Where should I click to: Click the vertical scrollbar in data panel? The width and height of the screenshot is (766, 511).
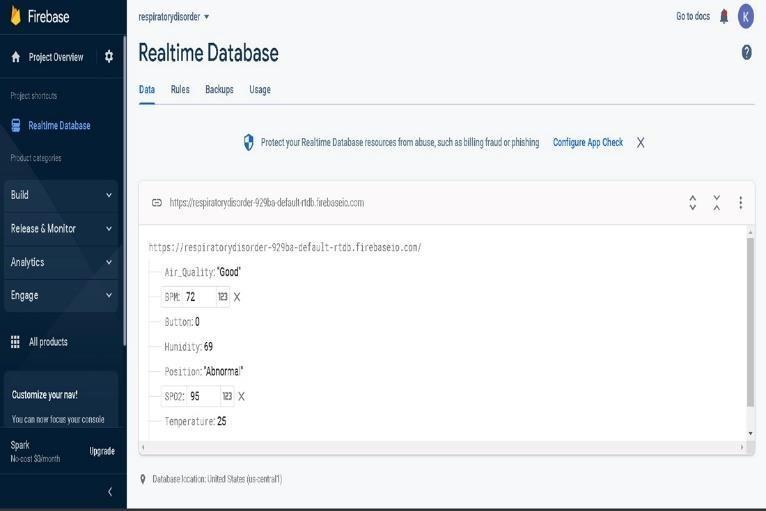[750, 322]
